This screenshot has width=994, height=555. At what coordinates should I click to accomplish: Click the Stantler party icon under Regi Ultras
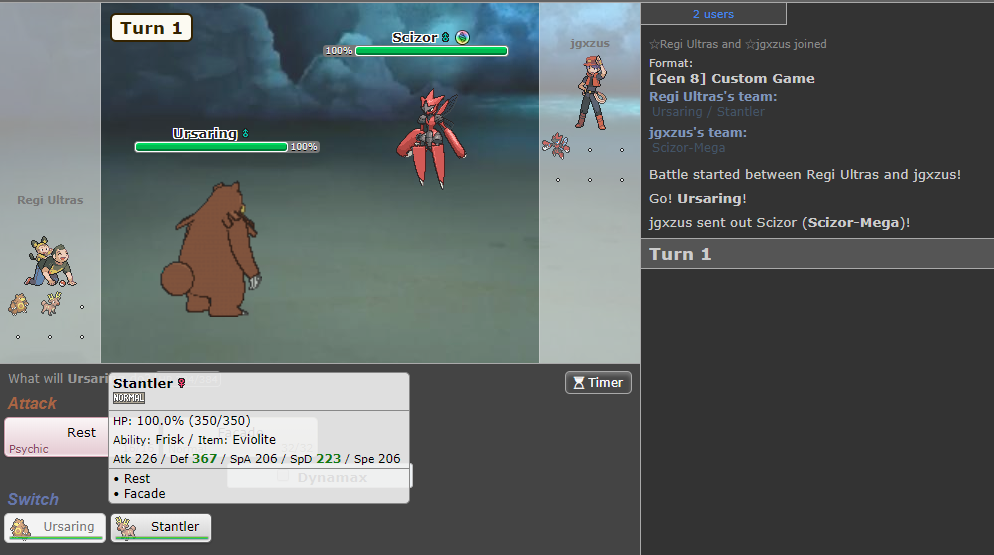[x=51, y=302]
